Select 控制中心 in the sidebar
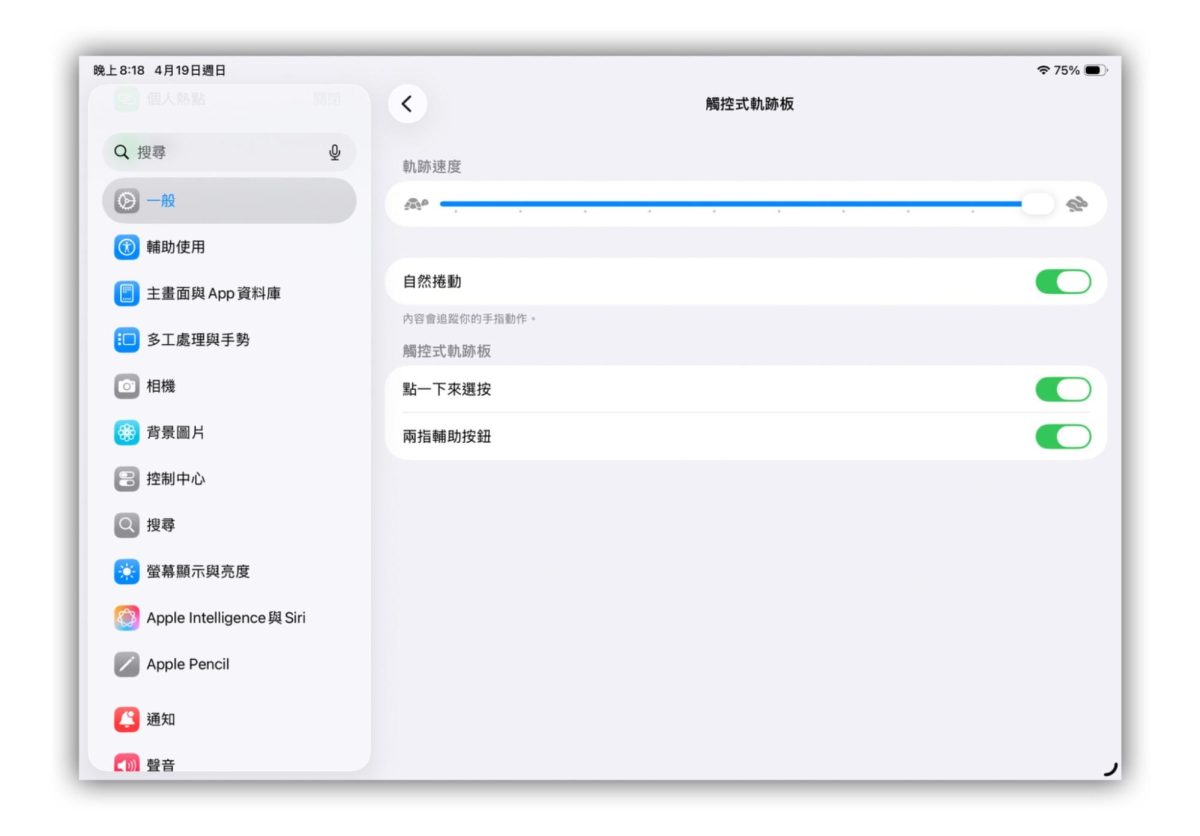 [229, 479]
